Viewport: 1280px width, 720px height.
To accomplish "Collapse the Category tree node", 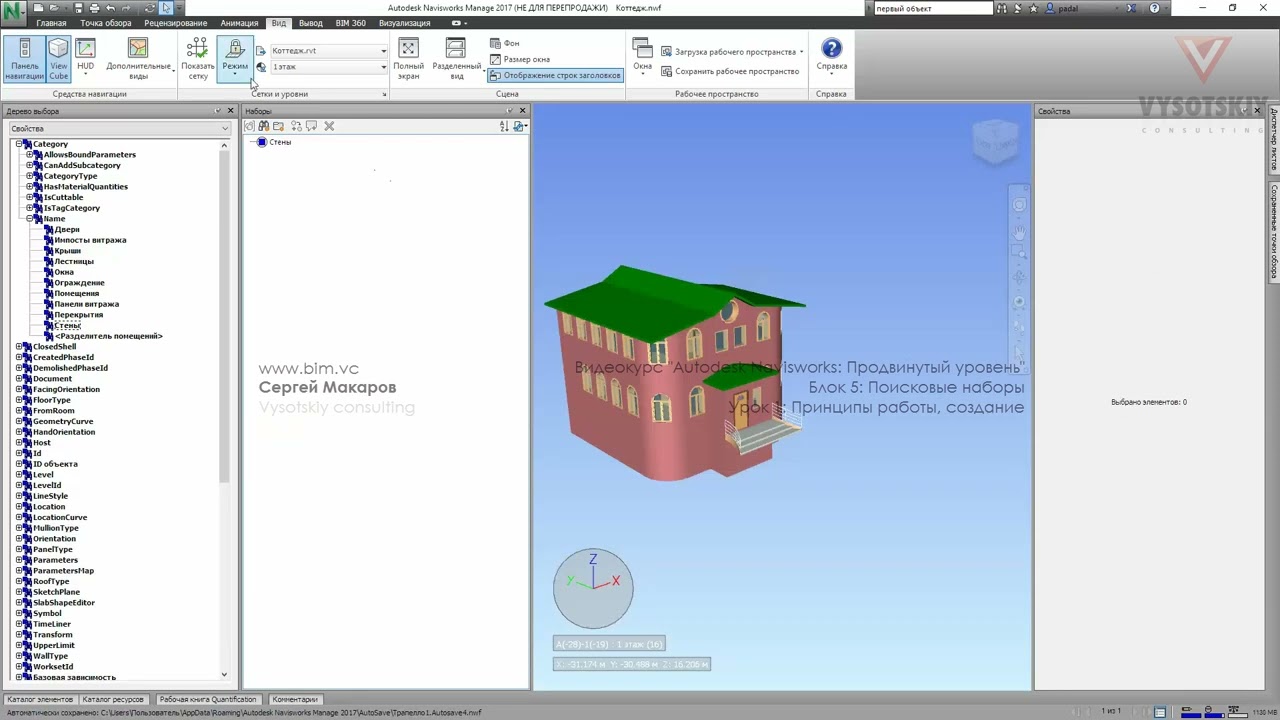I will [19, 144].
